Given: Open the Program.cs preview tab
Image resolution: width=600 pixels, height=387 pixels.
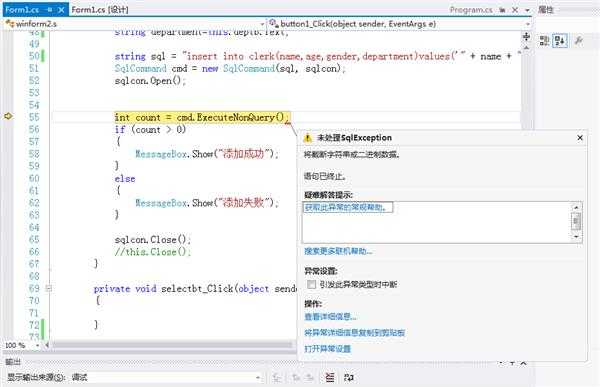Looking at the screenshot, I should point(471,10).
